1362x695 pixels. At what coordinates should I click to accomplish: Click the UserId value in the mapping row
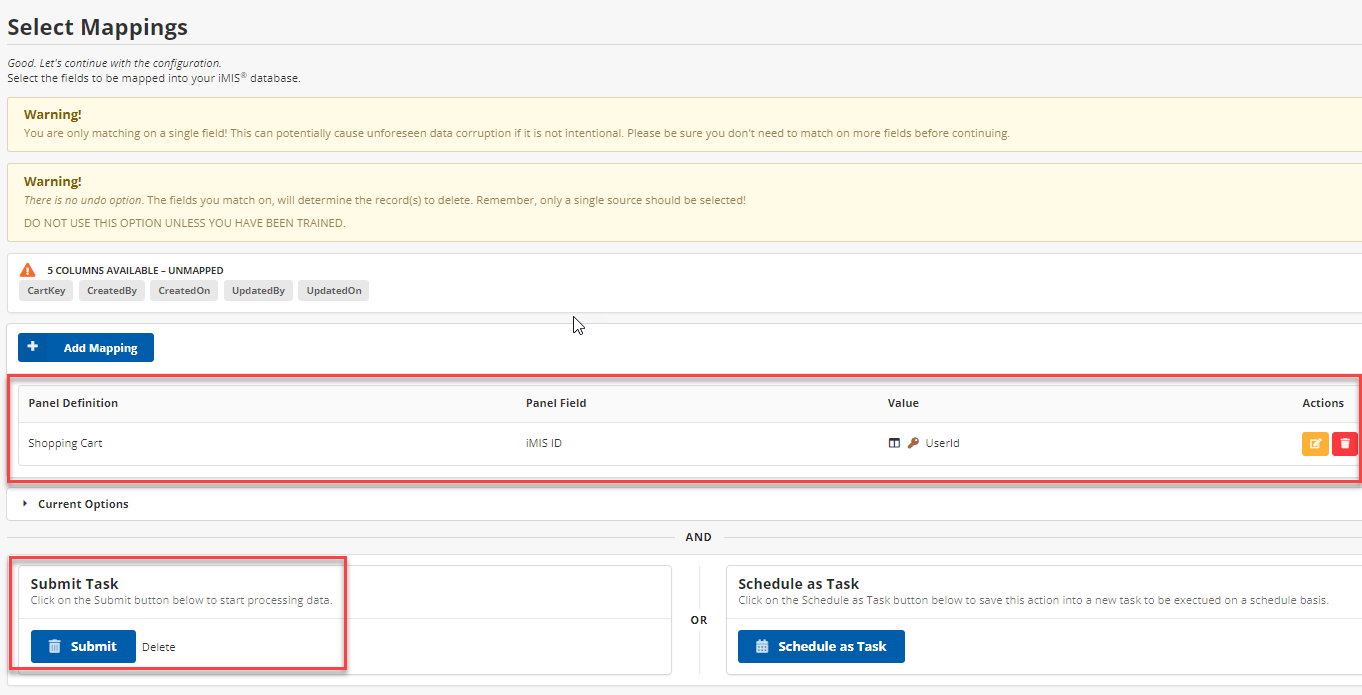(x=942, y=443)
